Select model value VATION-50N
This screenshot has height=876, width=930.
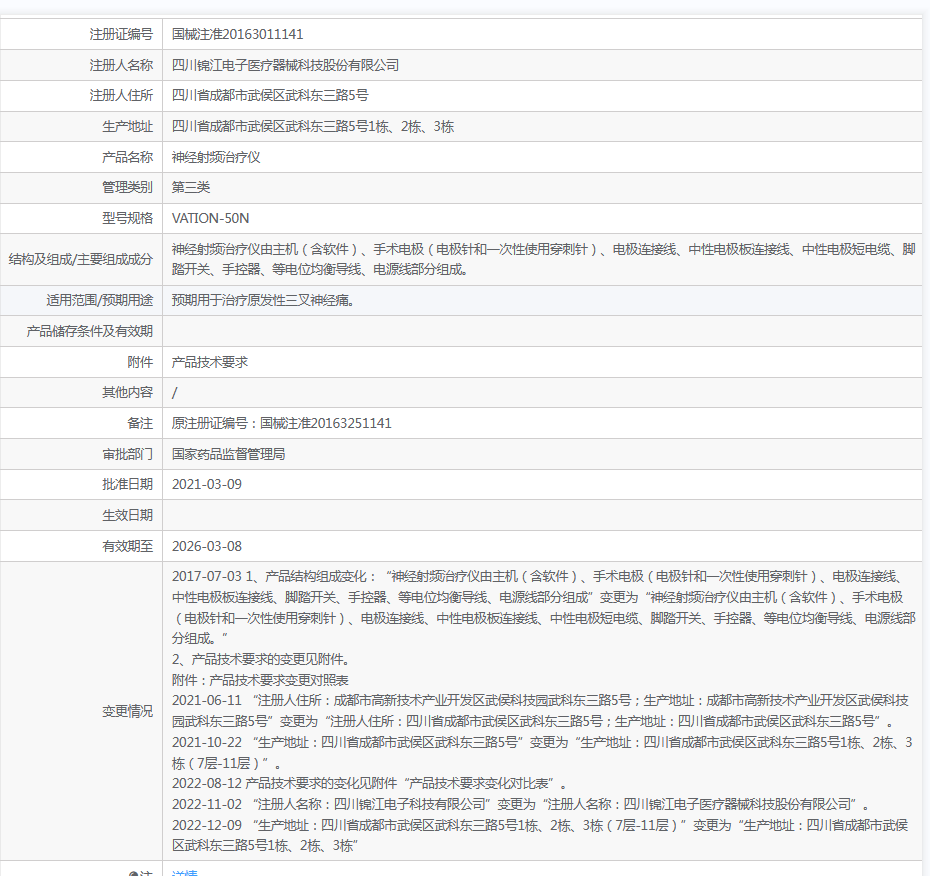pyautogui.click(x=211, y=218)
